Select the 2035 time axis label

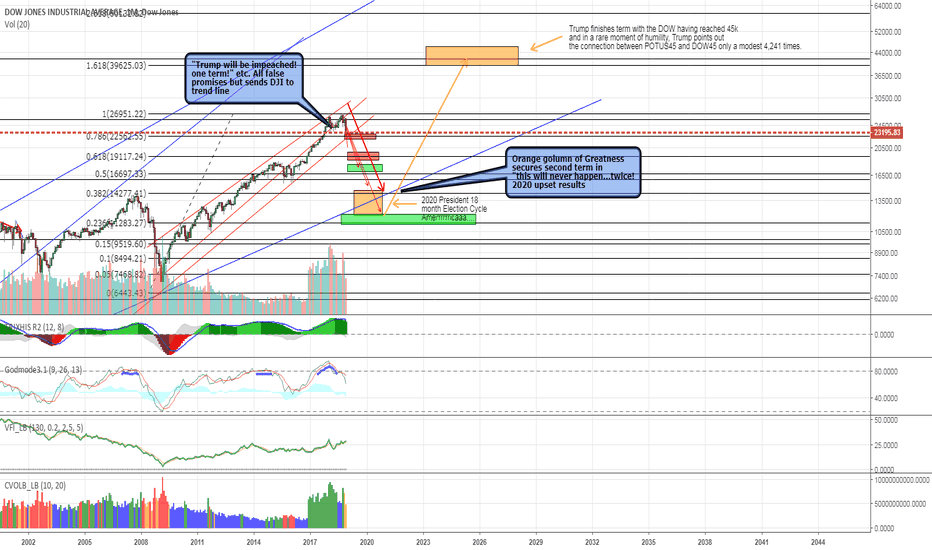(x=648, y=542)
